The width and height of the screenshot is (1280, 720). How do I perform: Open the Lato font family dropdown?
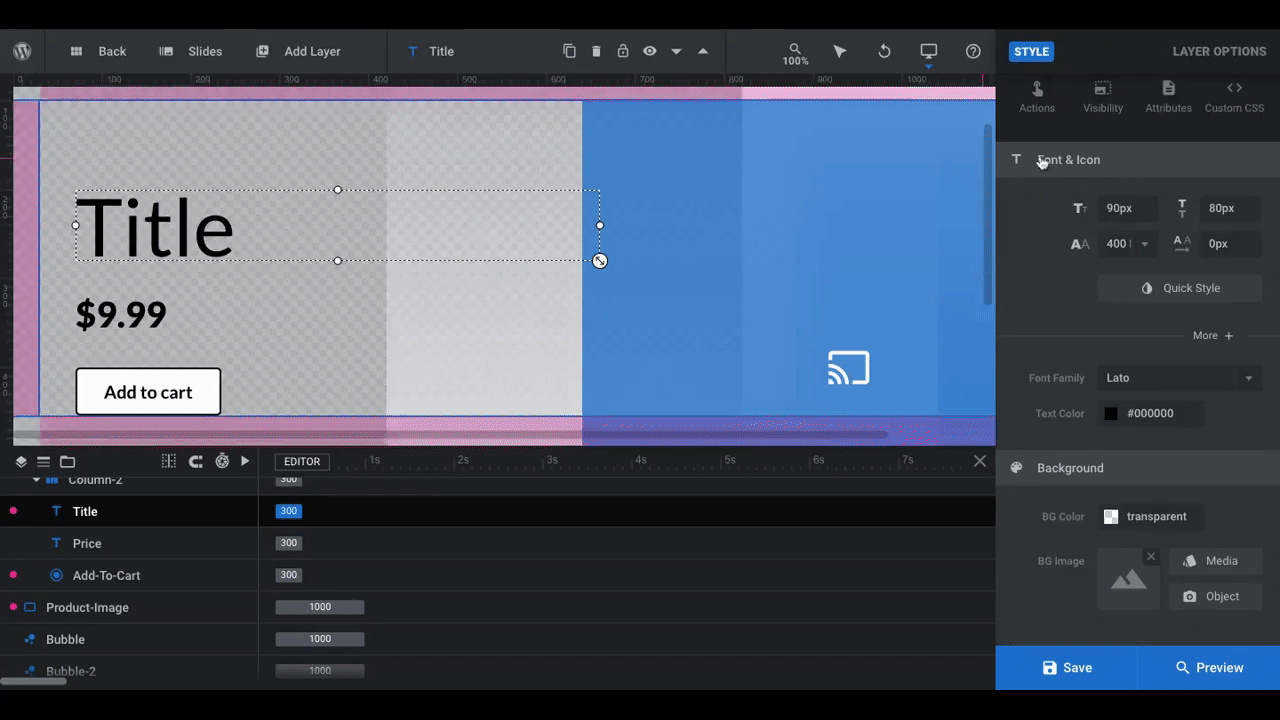[x=1180, y=378]
